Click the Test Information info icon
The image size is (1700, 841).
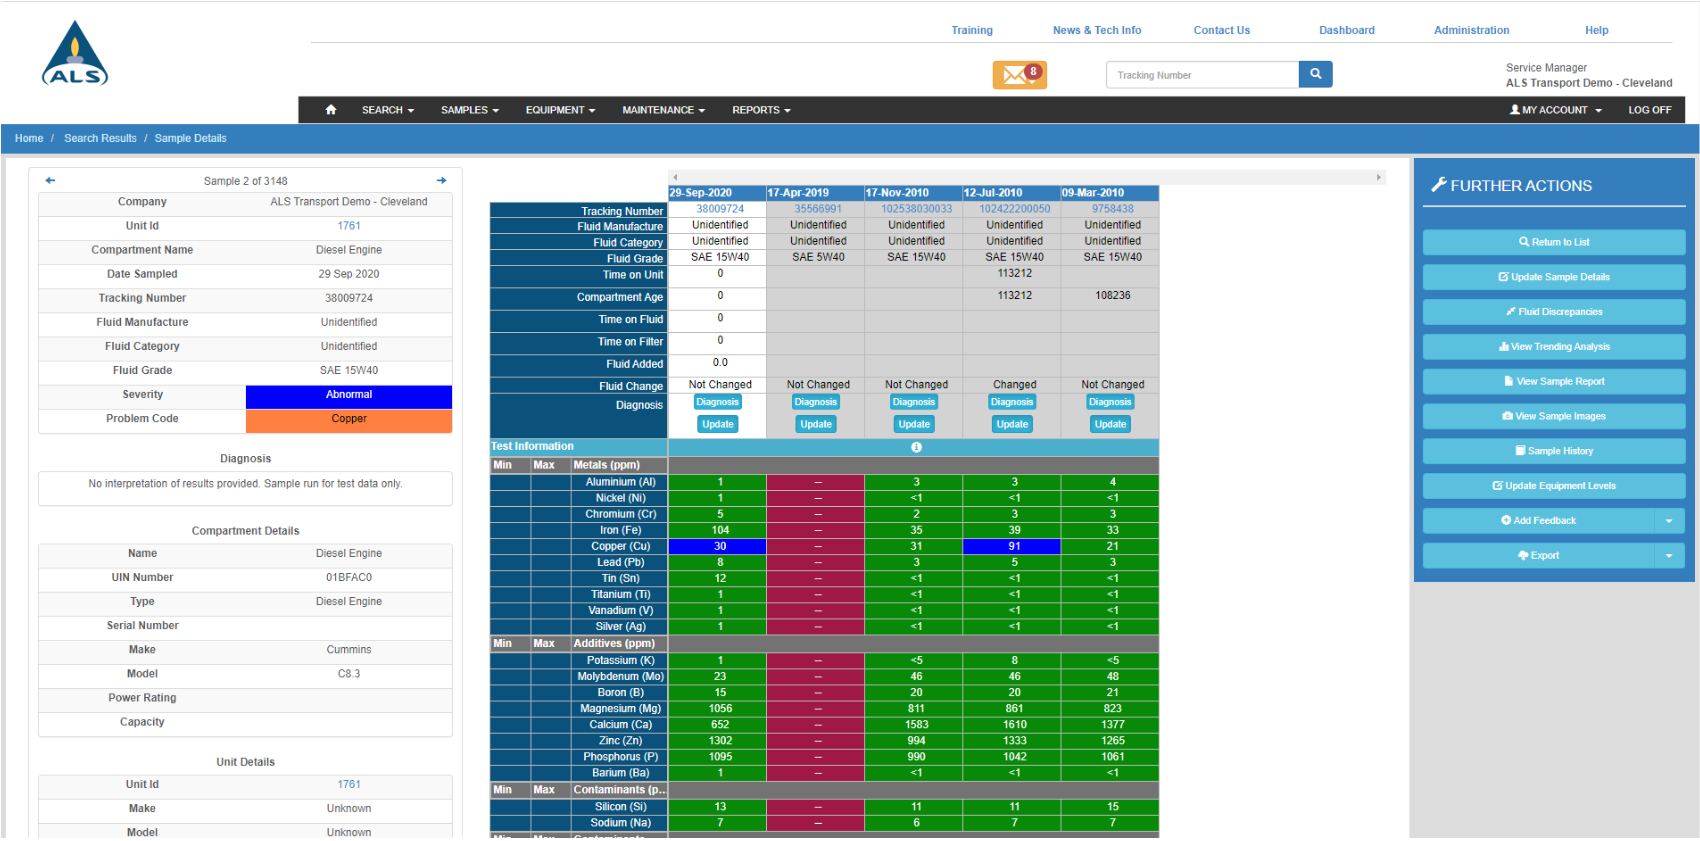pyautogui.click(x=916, y=447)
